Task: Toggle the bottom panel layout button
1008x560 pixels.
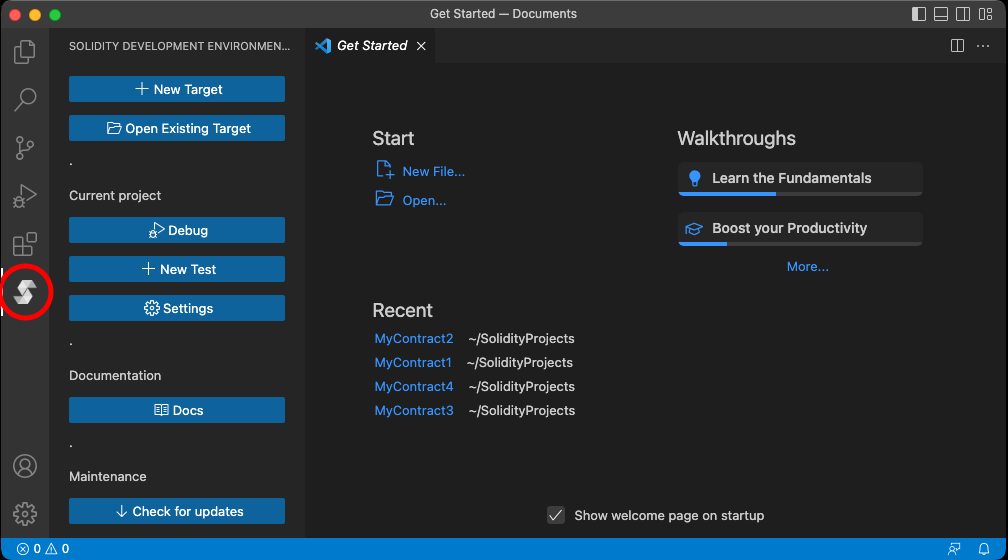Action: 941,14
